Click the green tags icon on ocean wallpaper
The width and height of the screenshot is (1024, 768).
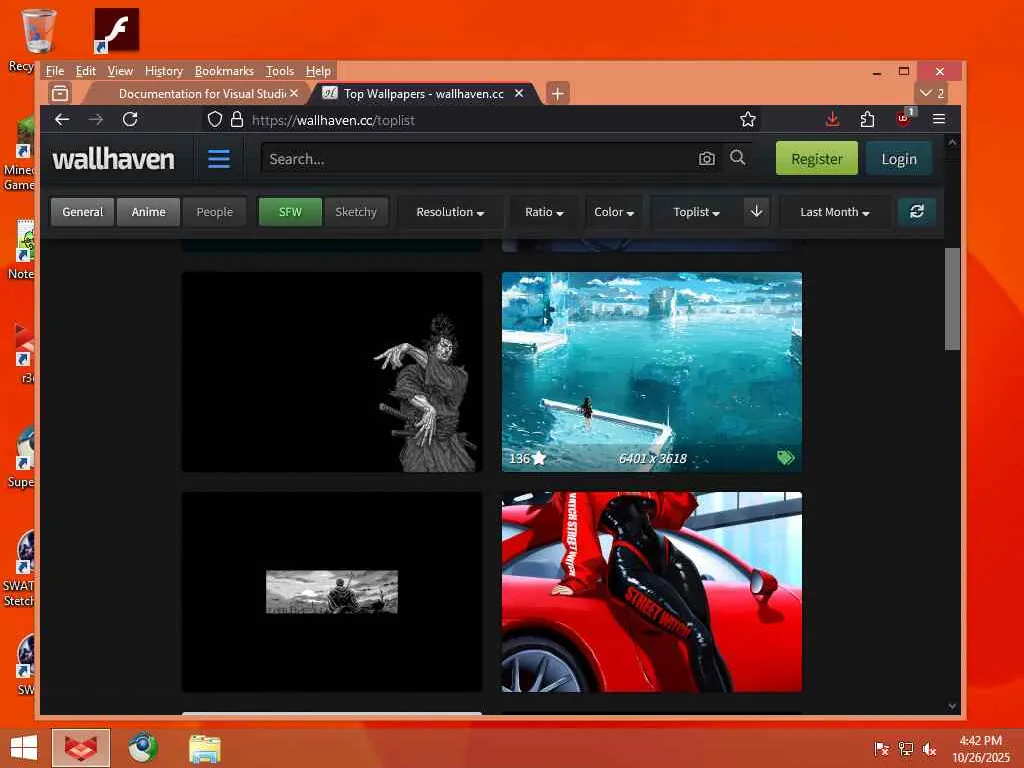(x=786, y=458)
